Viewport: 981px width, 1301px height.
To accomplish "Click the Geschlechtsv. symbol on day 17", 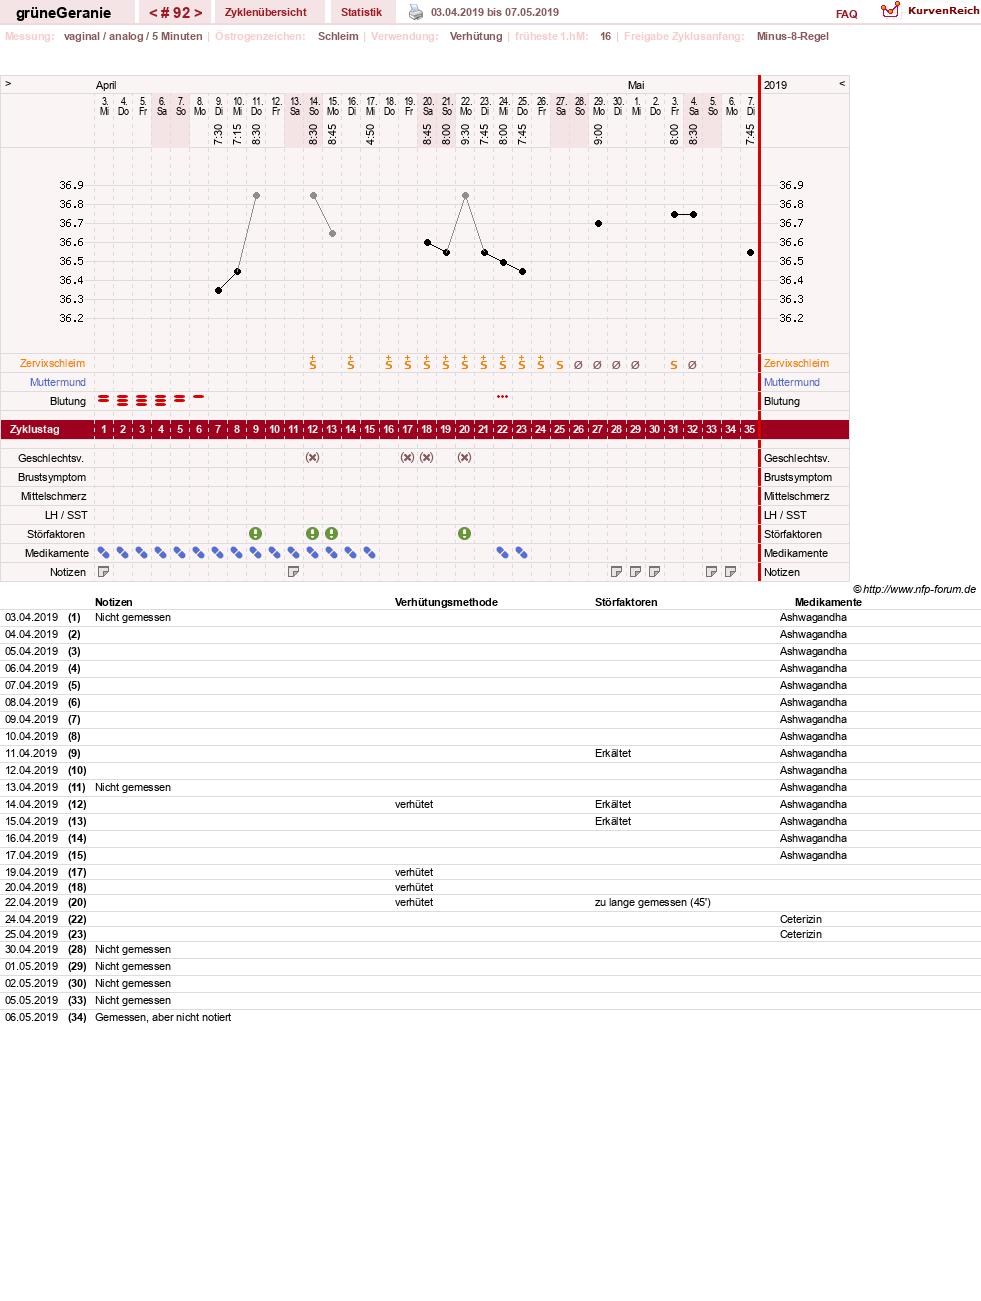I will pyautogui.click(x=408, y=458).
